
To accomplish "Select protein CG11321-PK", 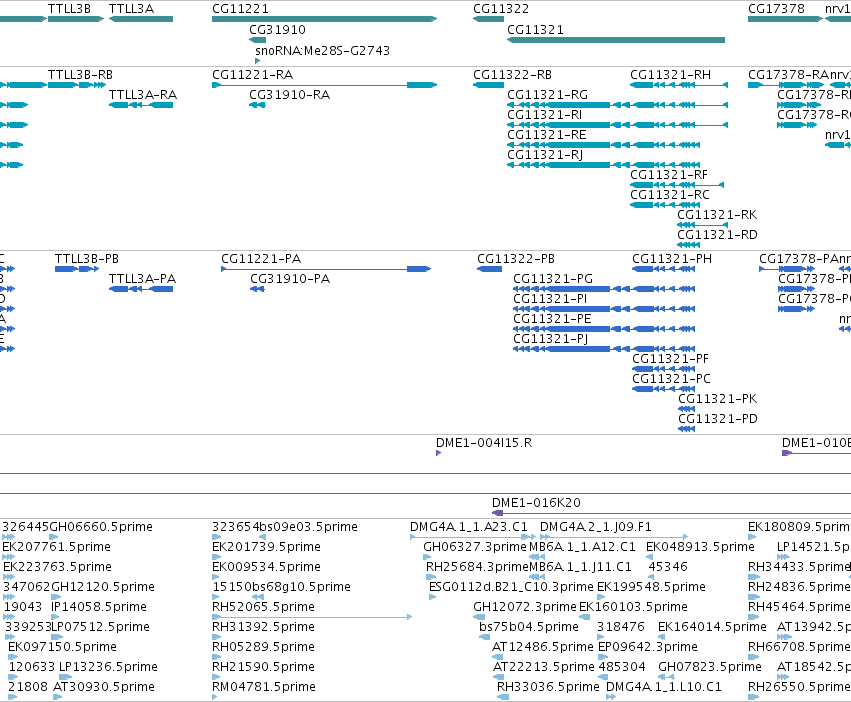I will 717,400.
